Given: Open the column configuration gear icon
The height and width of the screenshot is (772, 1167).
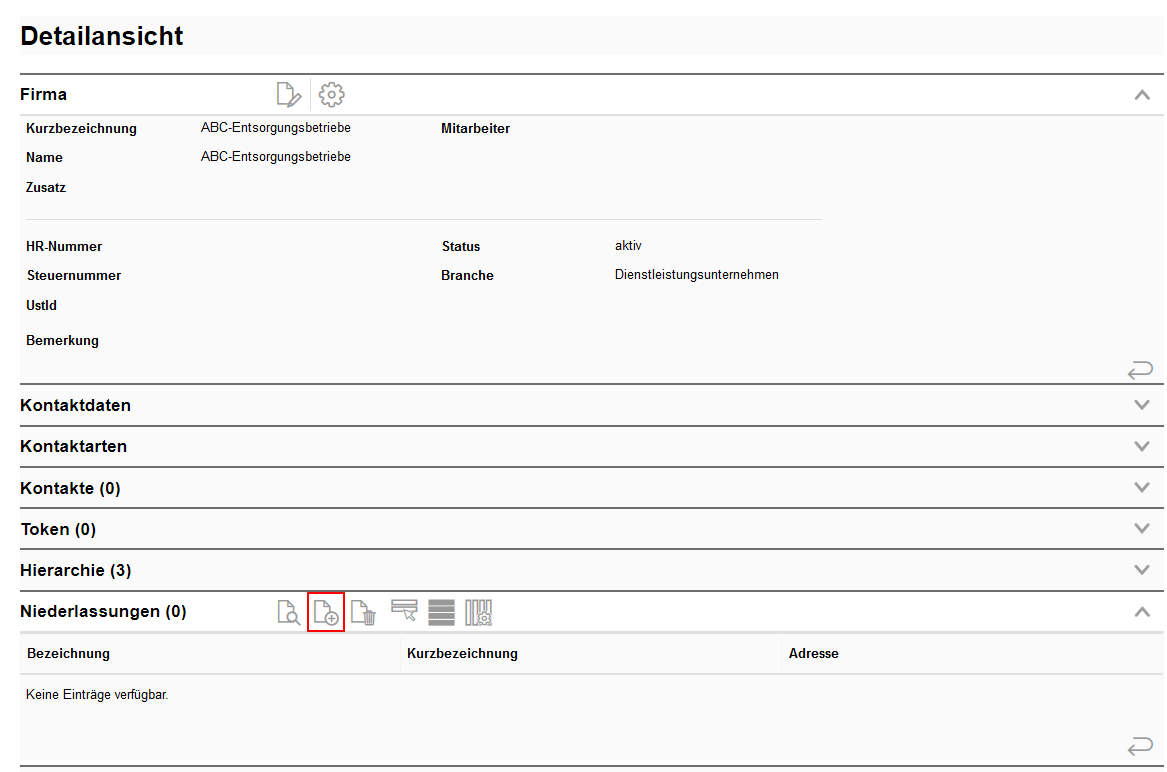Looking at the screenshot, I should pyautogui.click(x=479, y=612).
